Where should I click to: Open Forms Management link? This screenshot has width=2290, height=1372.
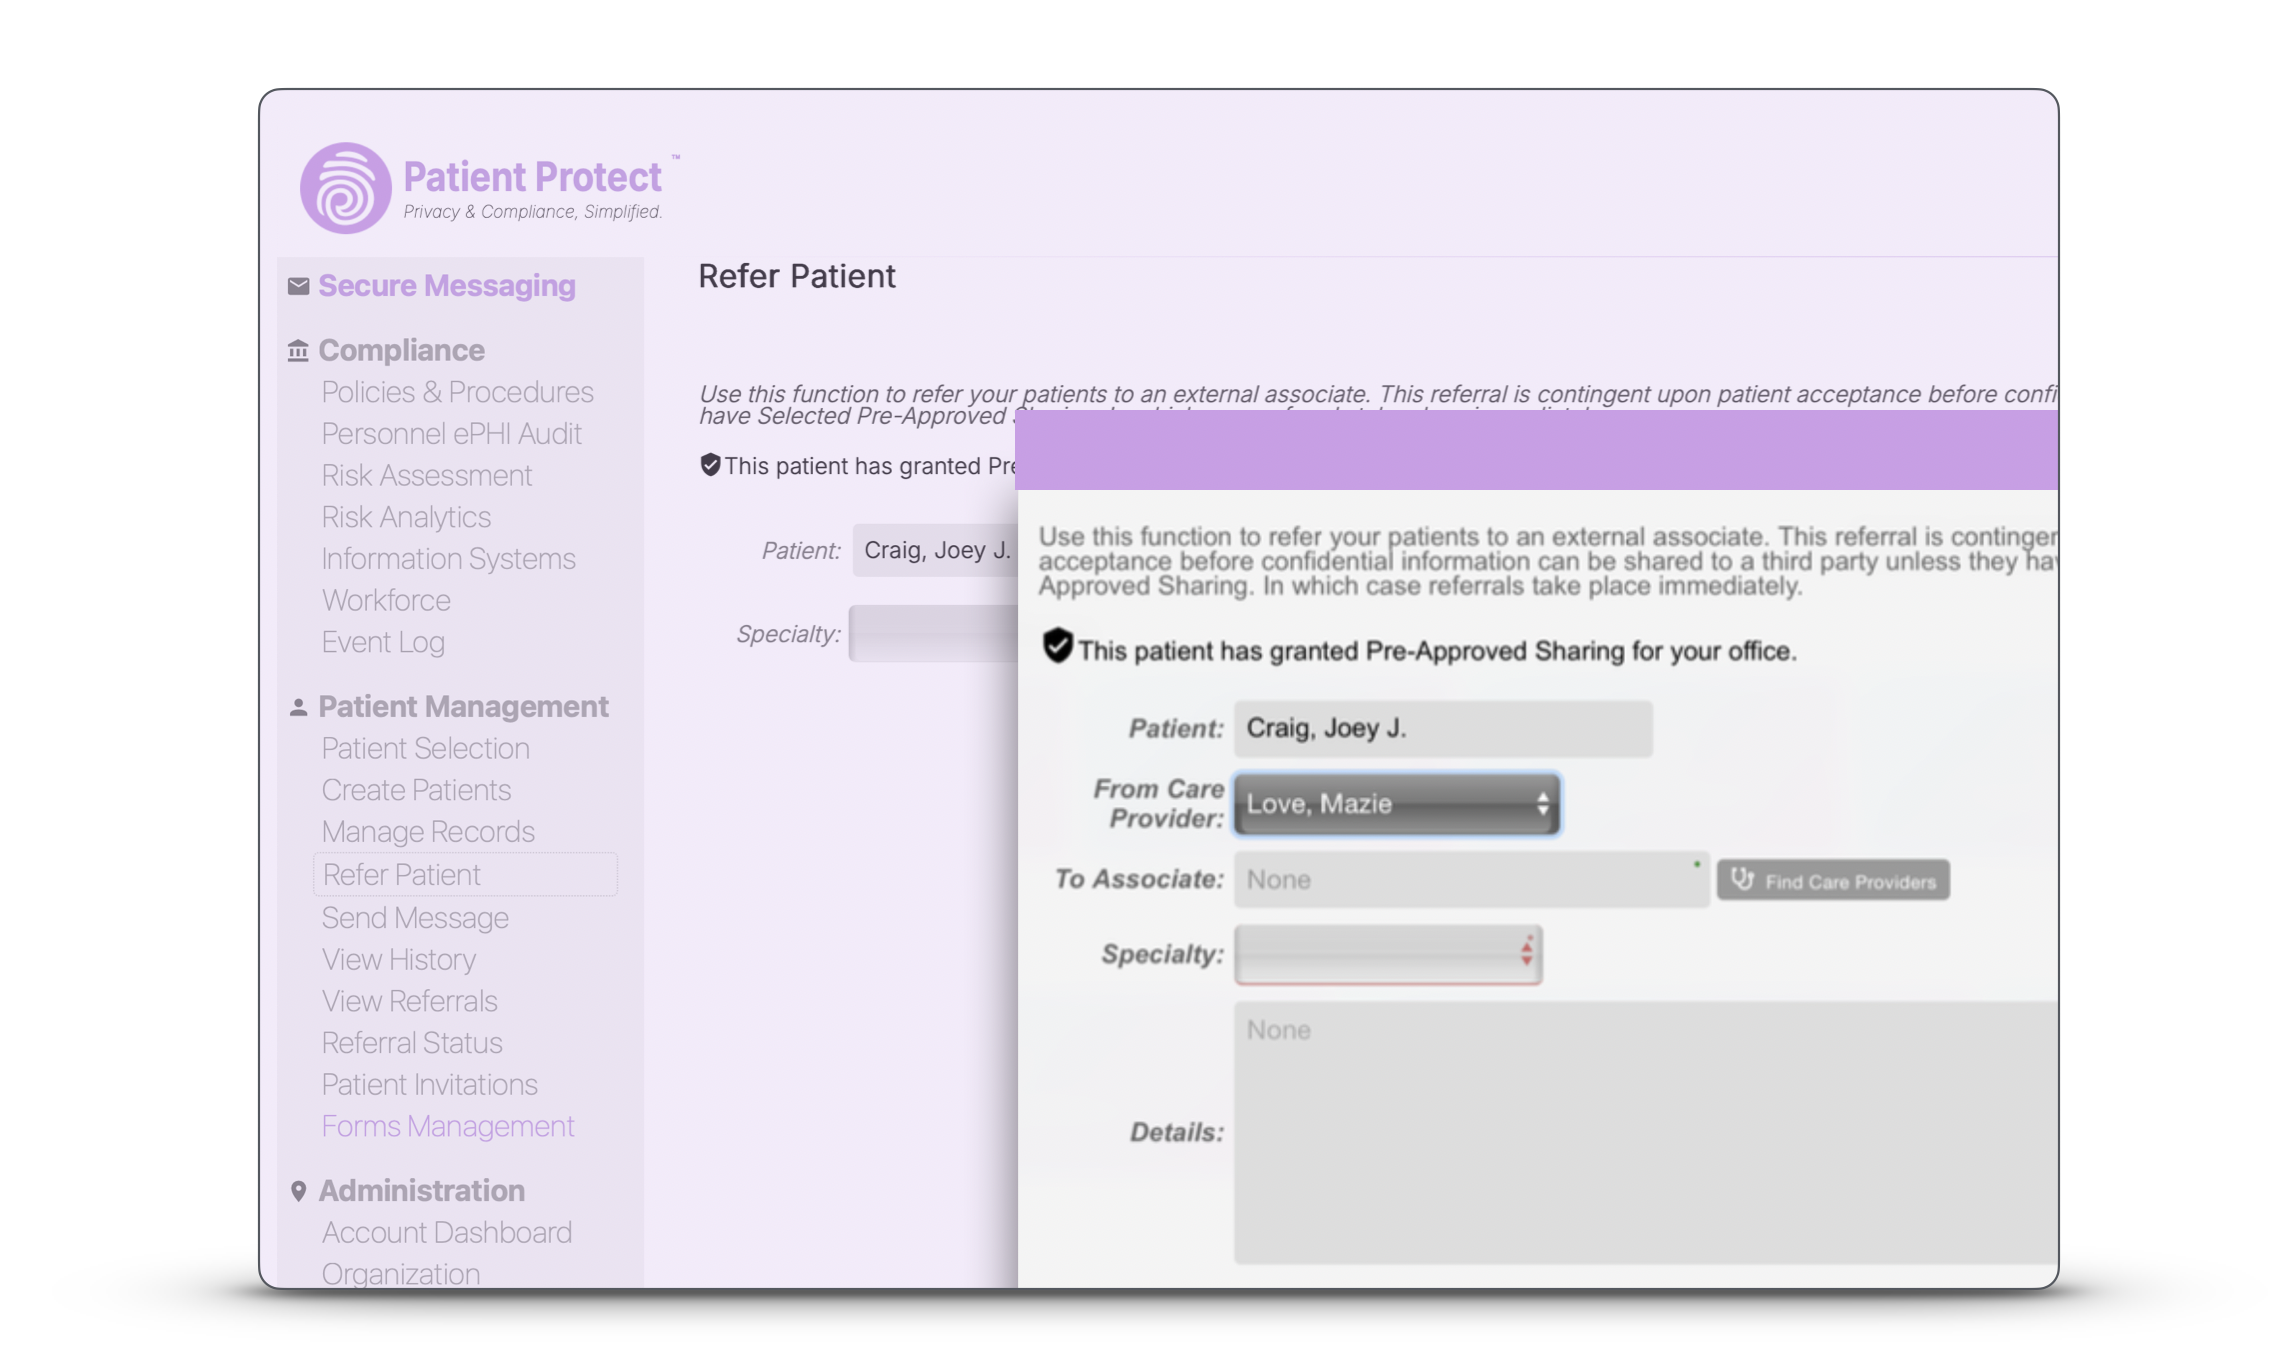click(x=447, y=1127)
